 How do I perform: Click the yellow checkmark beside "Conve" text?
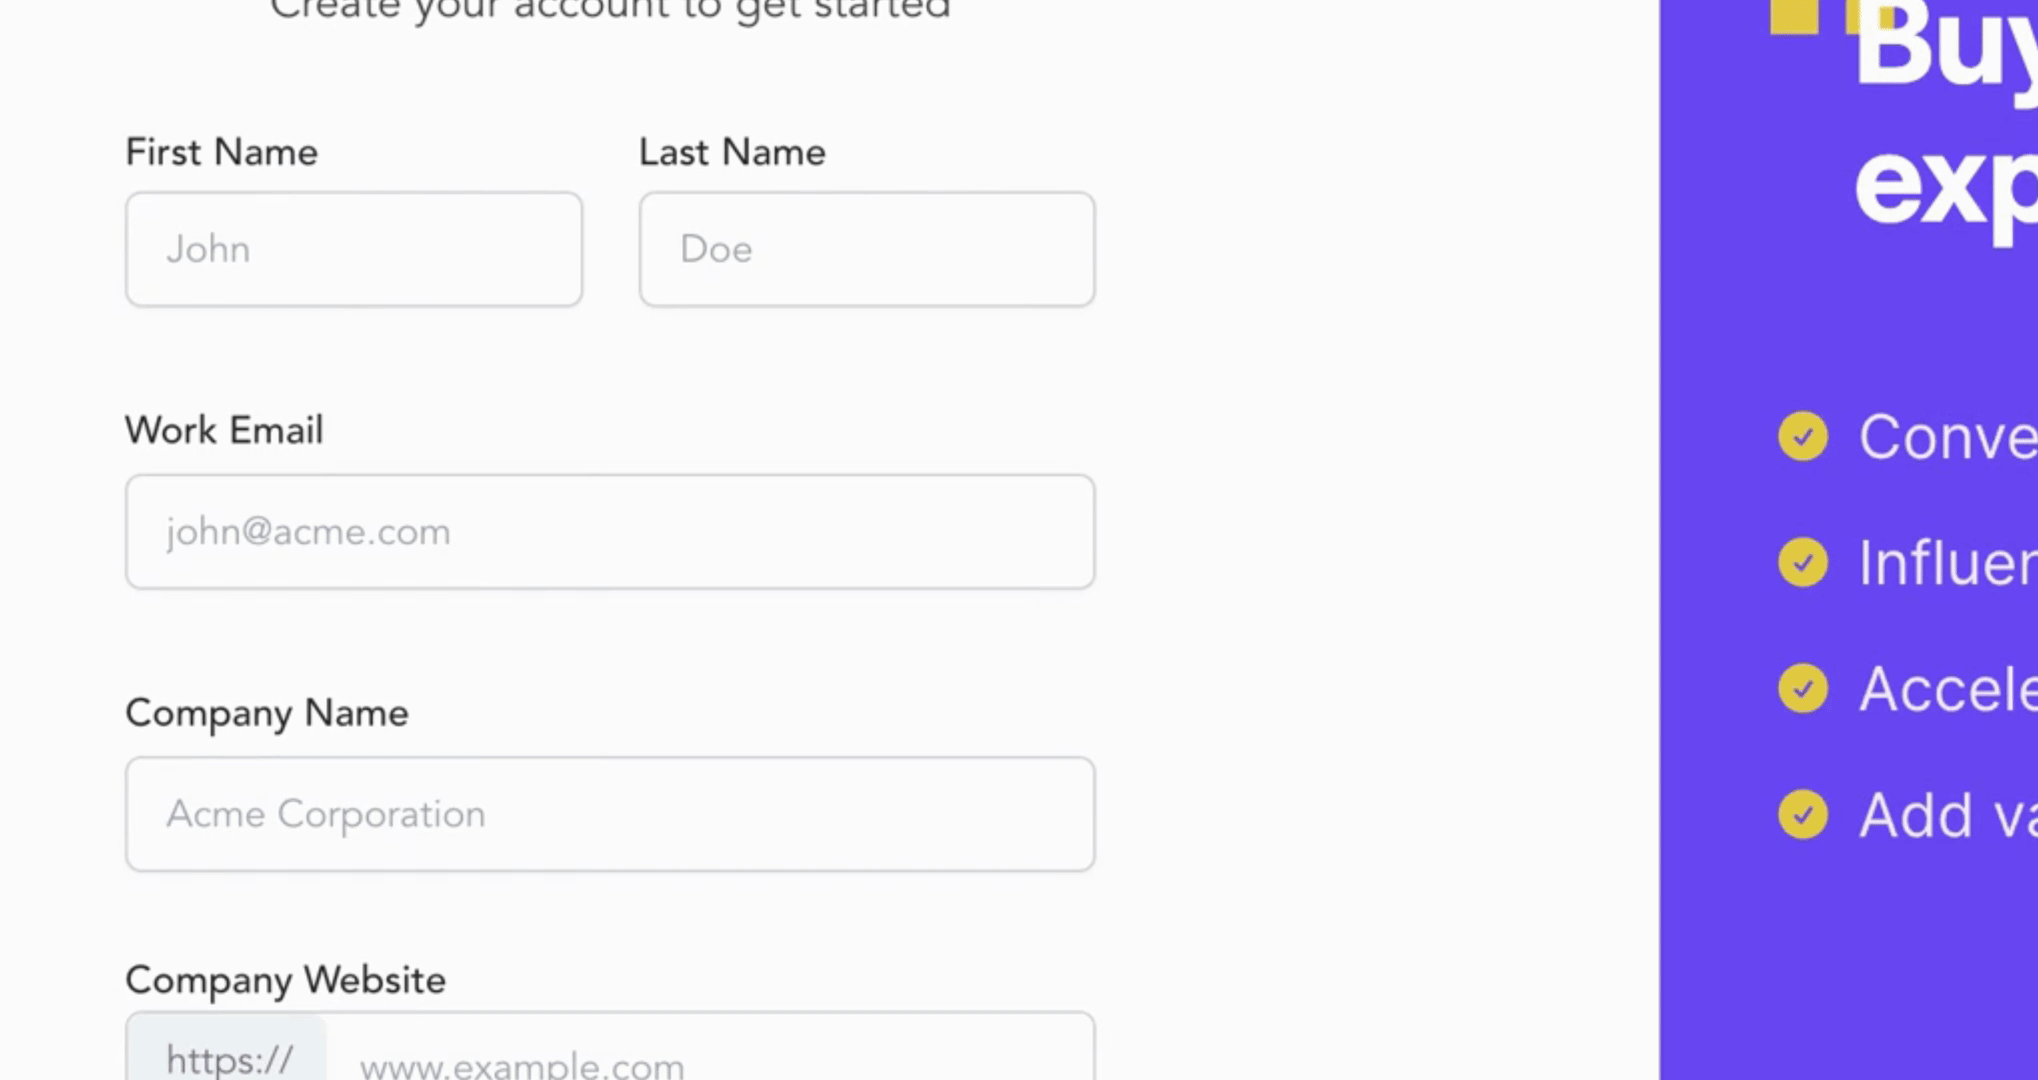1802,437
